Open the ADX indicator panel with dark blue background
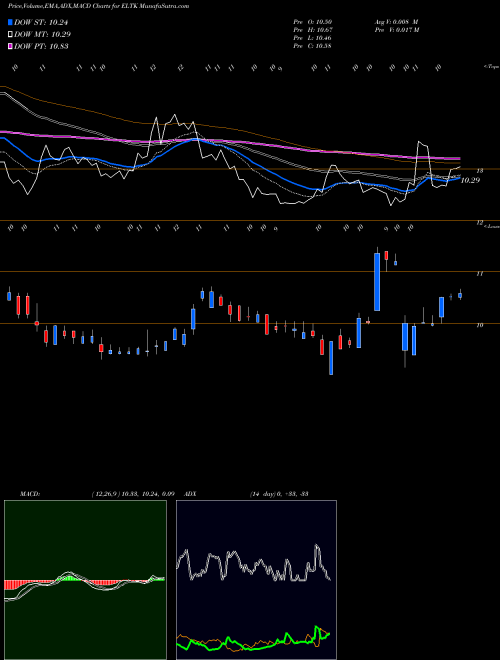Viewport: 500px width, 660px height. click(256, 580)
